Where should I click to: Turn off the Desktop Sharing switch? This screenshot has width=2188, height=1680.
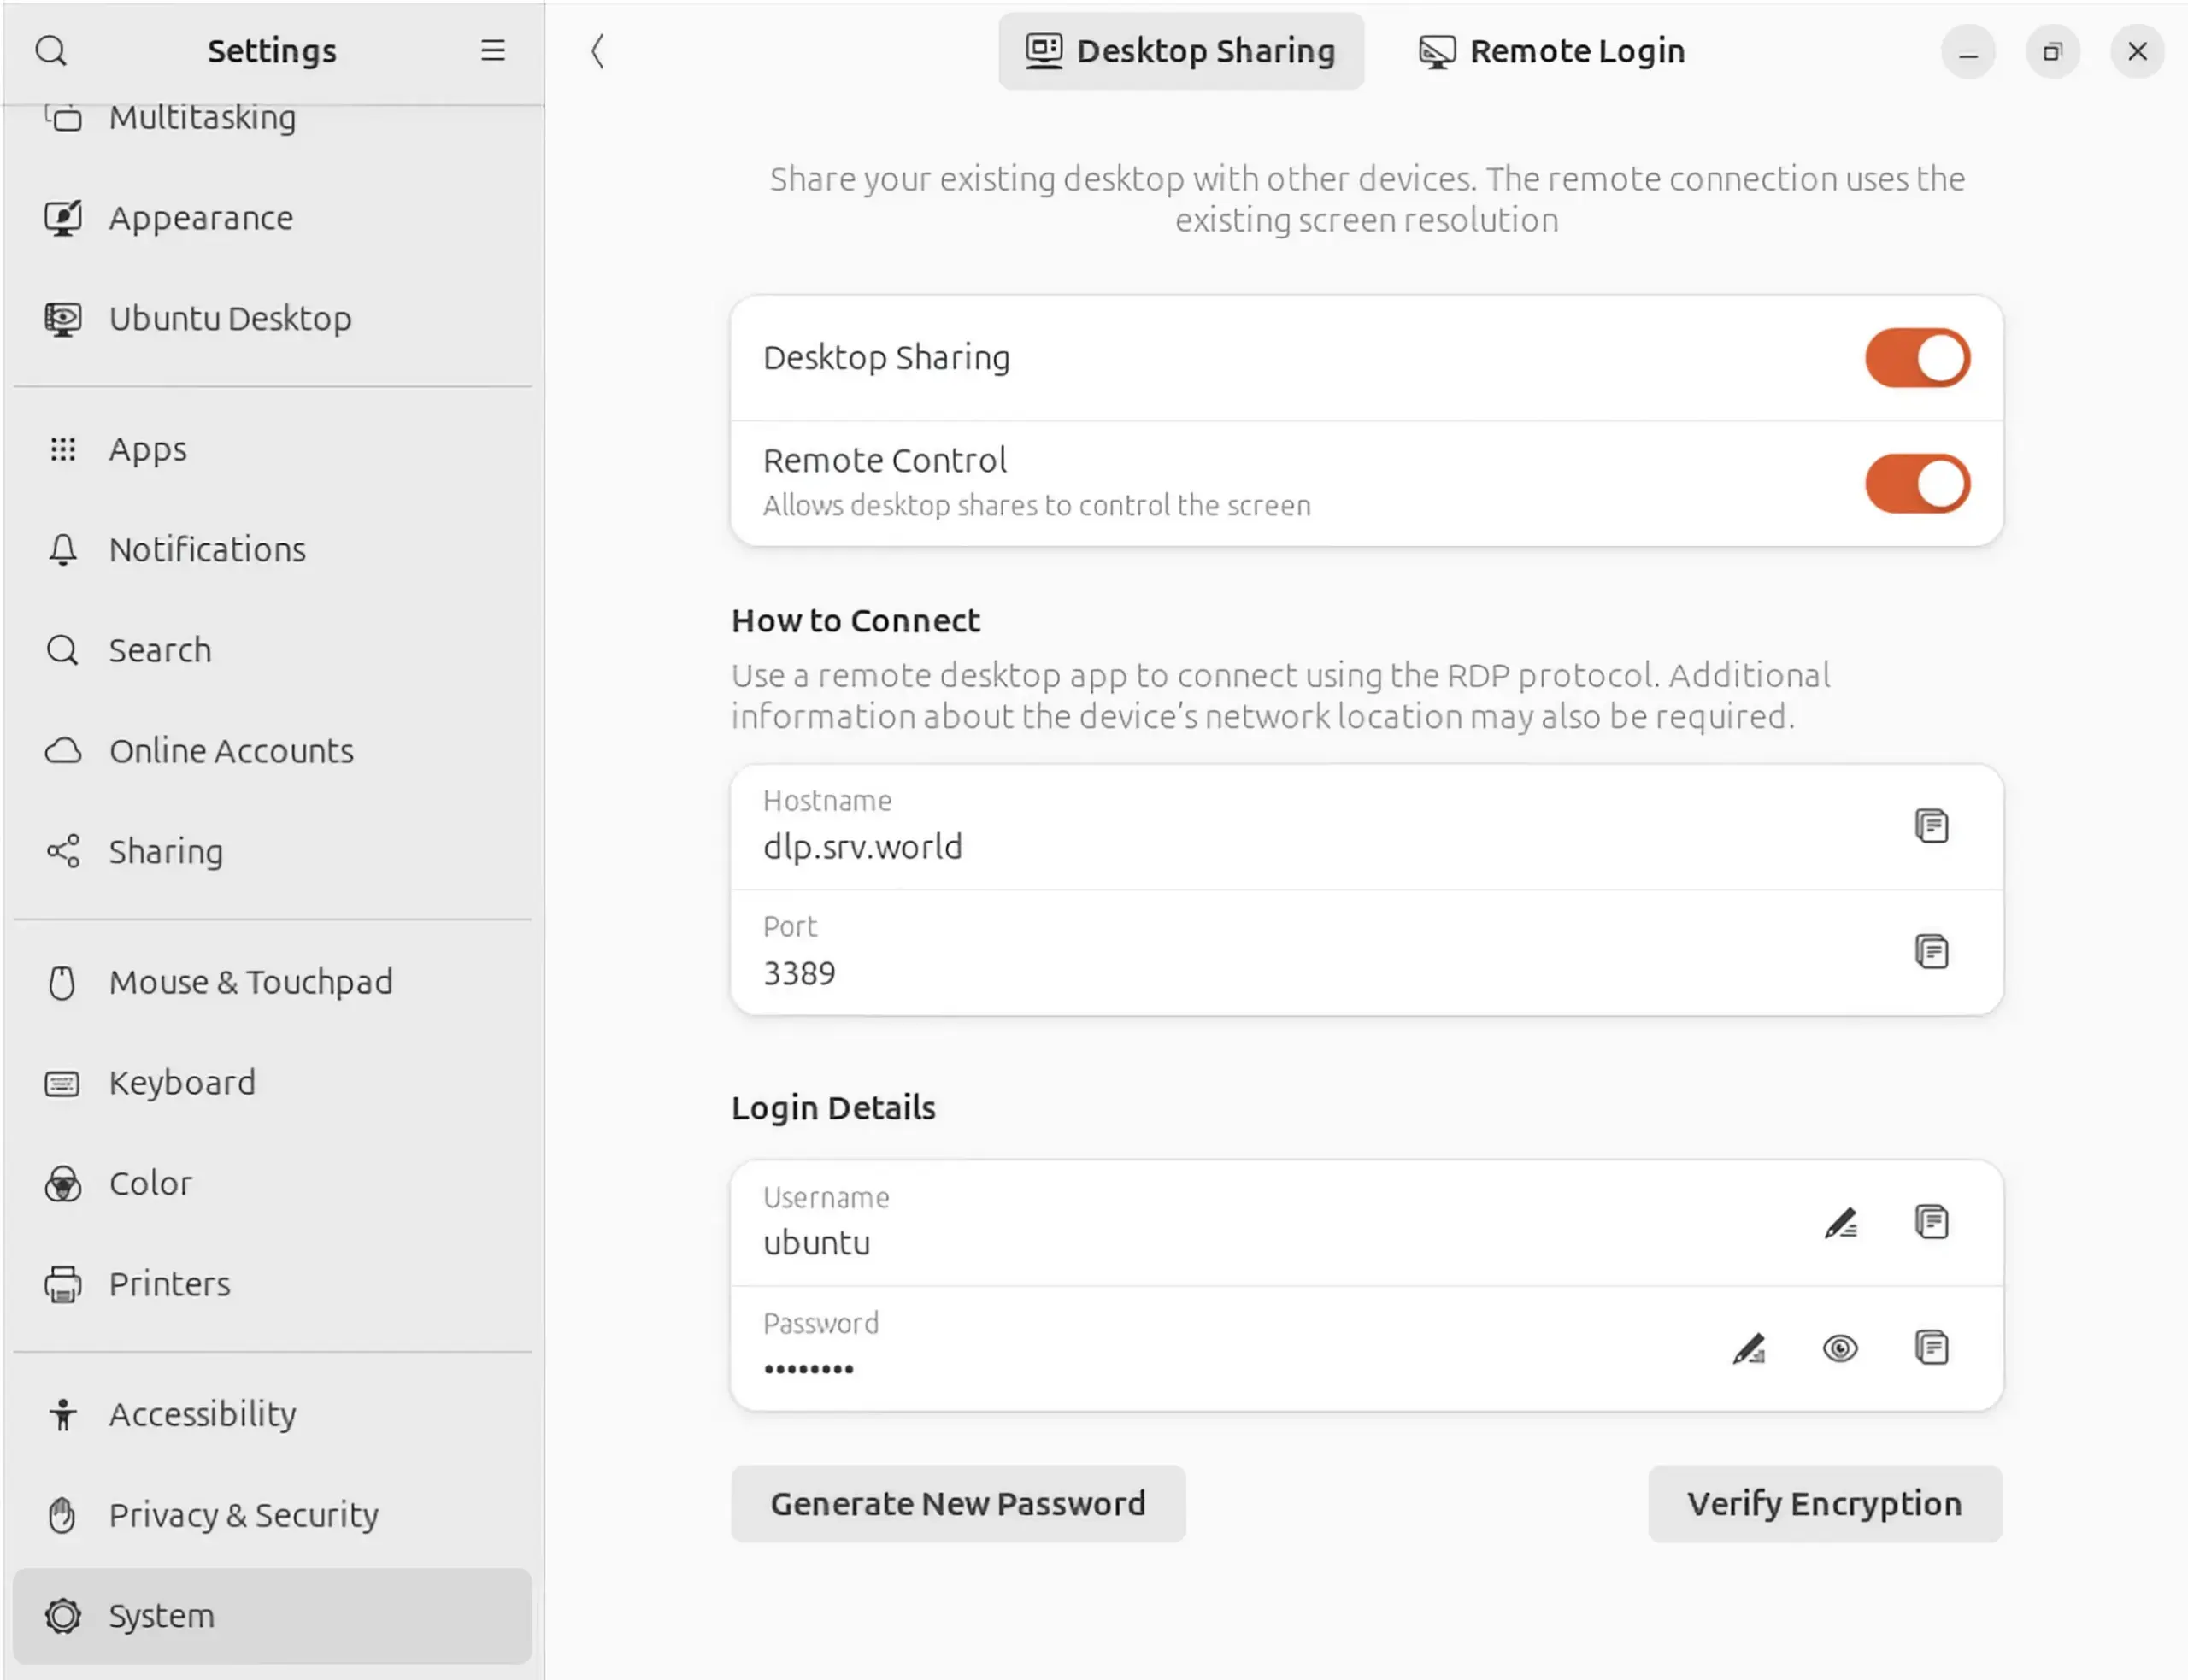[x=1917, y=358]
